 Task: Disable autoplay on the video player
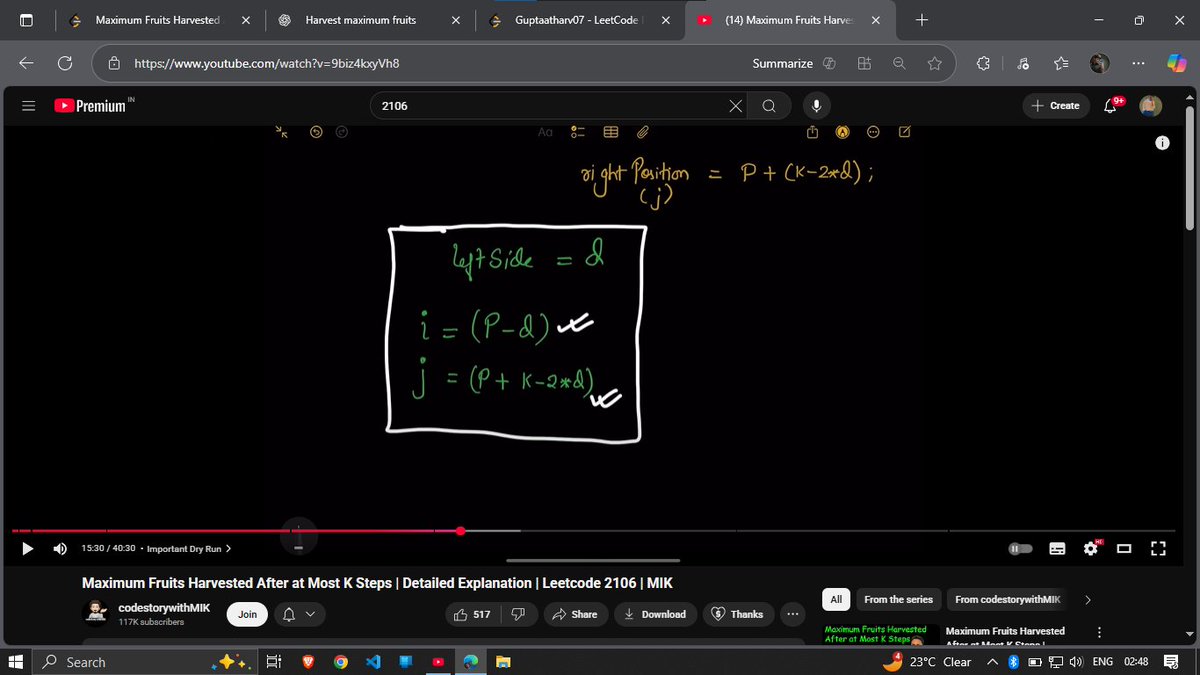click(1020, 548)
